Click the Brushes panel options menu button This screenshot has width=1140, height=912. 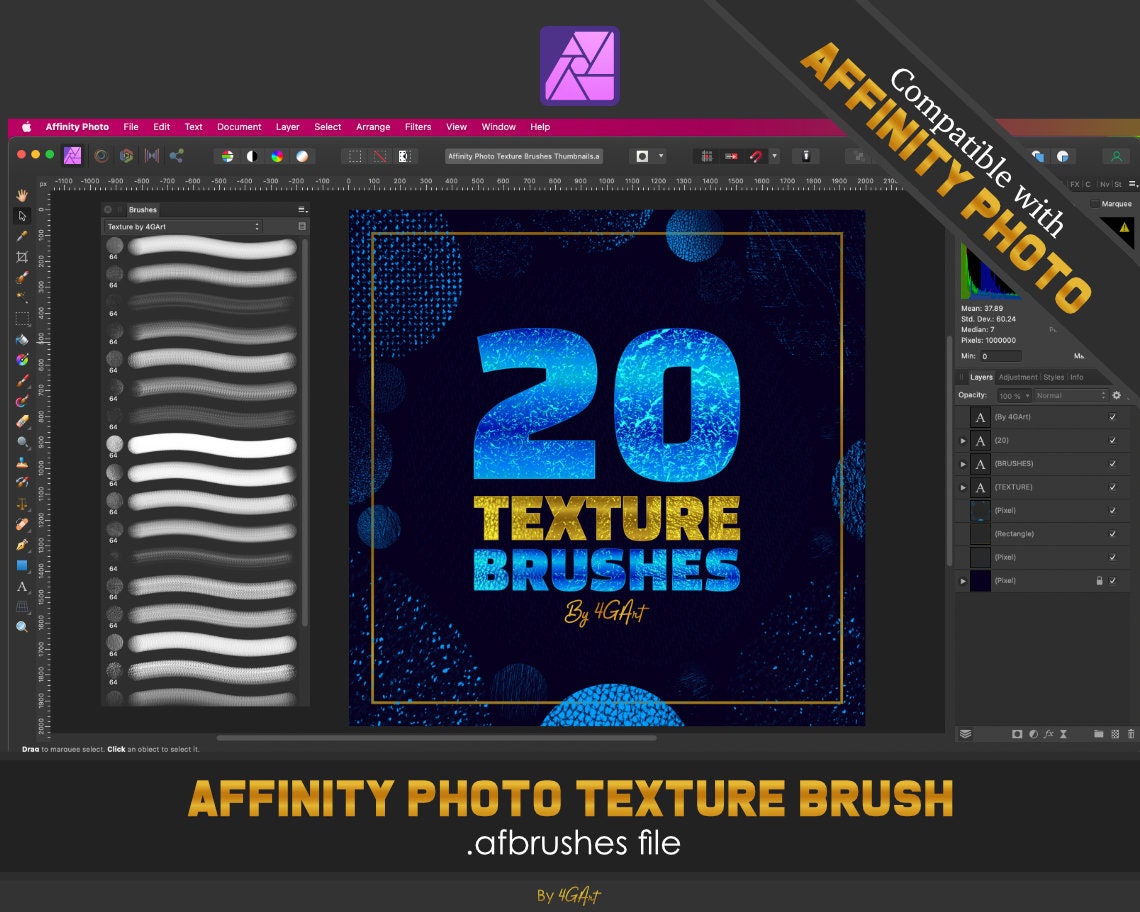tap(303, 209)
